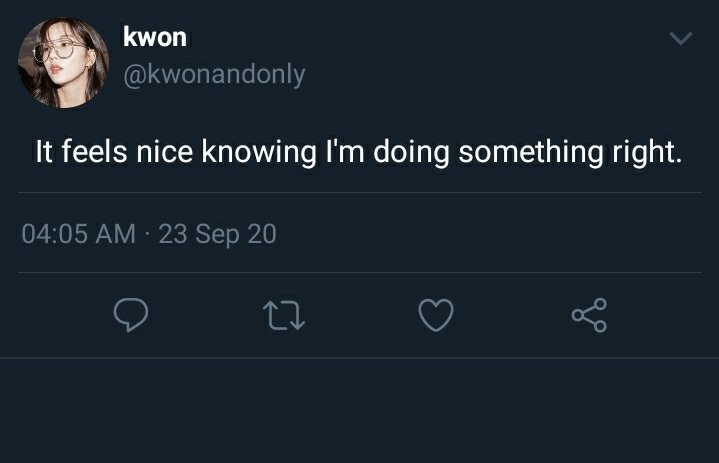Click the 04:05 AM timestamp

pos(78,234)
